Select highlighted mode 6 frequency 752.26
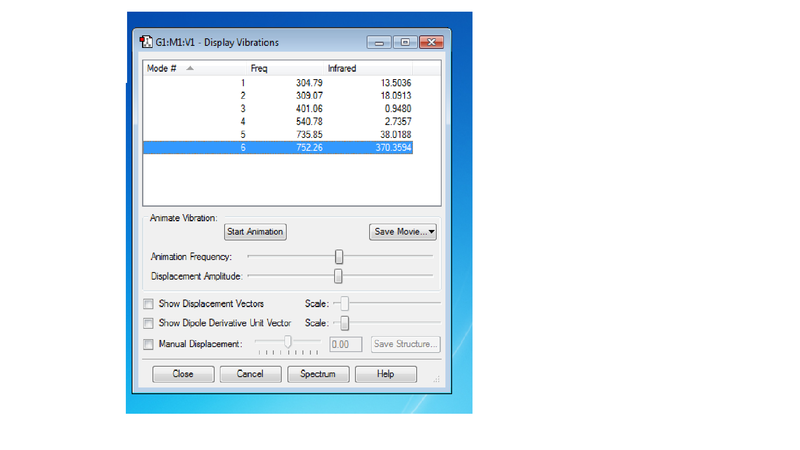The width and height of the screenshot is (800, 450). [278, 147]
